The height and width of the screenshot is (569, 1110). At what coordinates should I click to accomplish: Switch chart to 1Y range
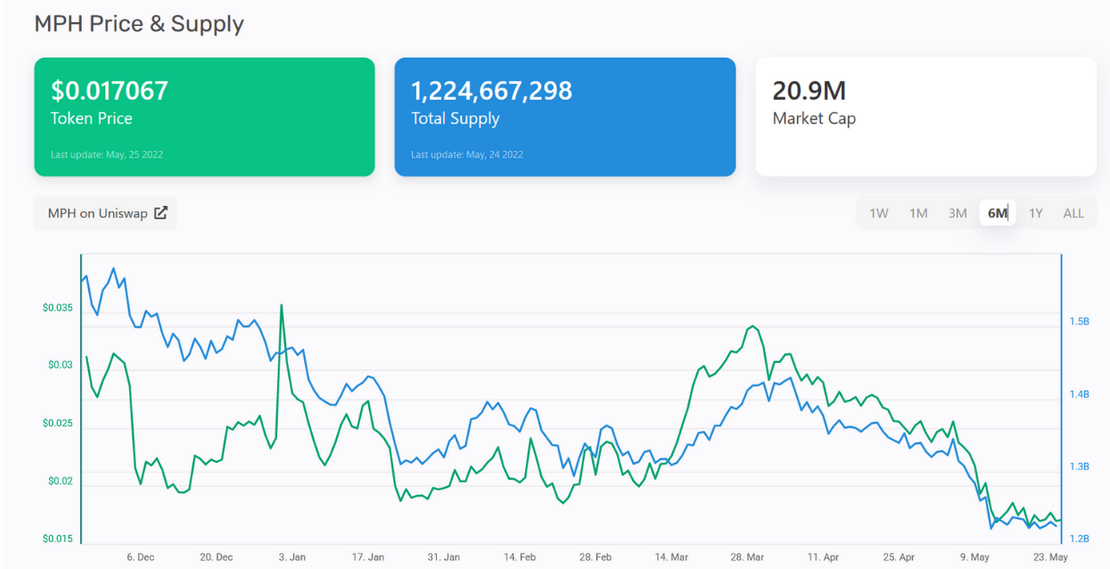coord(1036,213)
